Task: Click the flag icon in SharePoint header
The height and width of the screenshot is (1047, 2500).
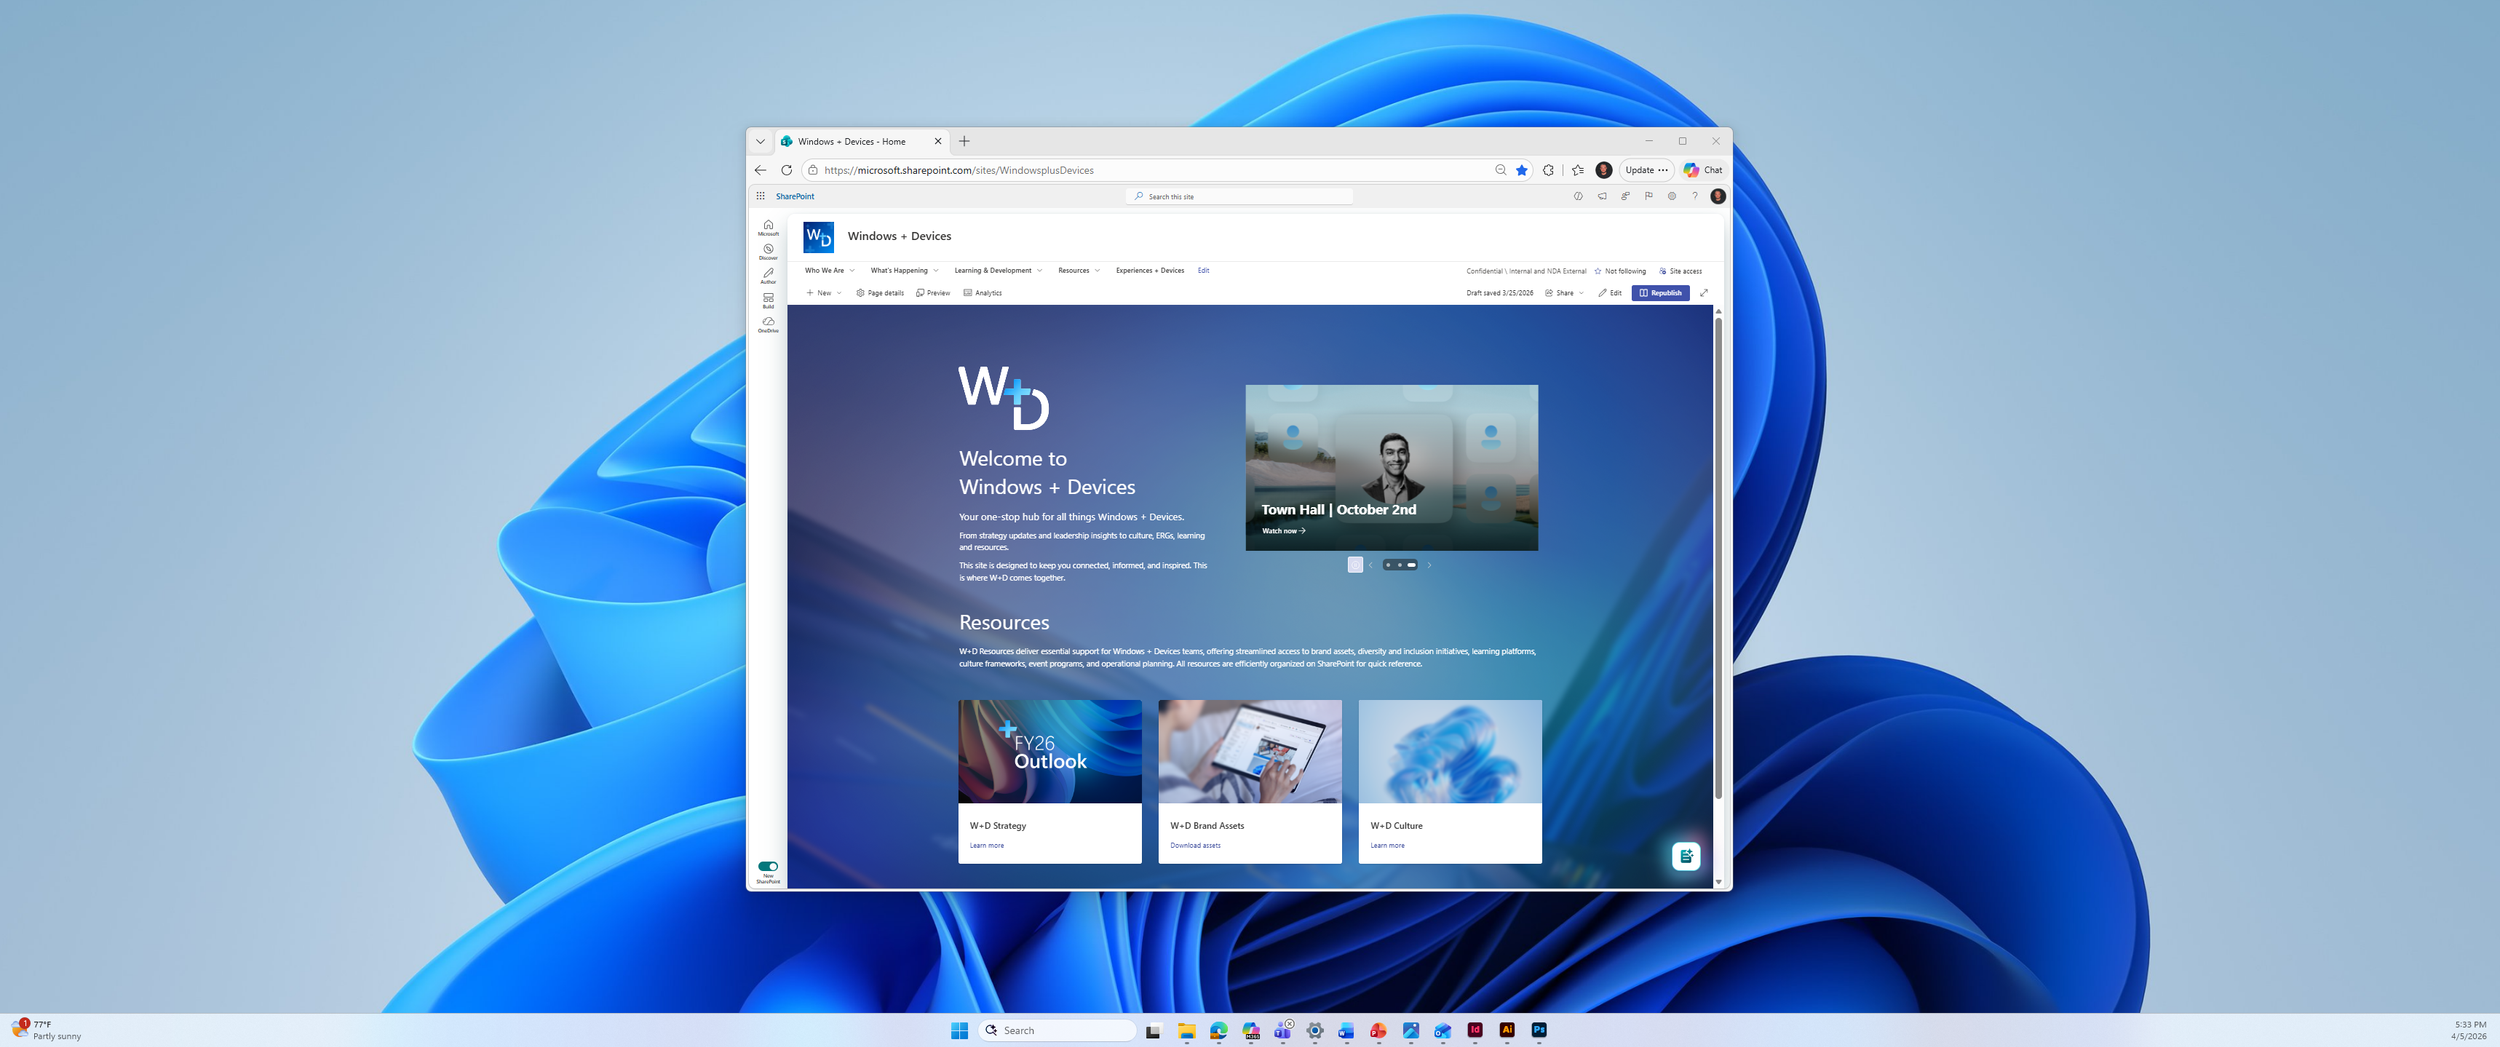Action: coord(1649,196)
